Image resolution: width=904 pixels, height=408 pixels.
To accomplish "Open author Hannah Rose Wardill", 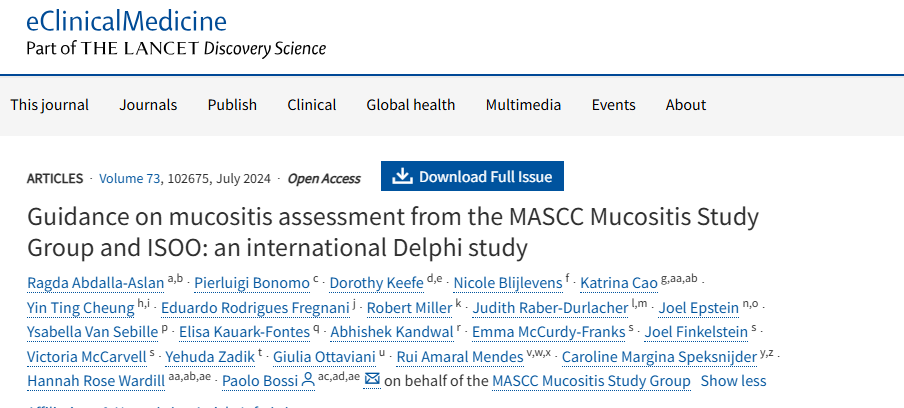I will (95, 381).
